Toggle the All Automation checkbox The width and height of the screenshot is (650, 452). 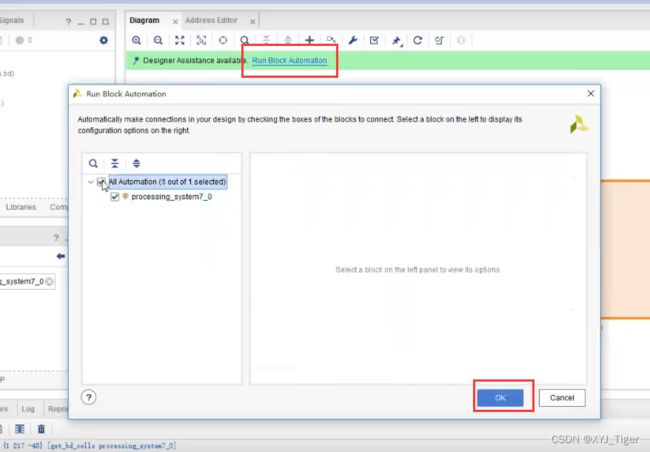click(101, 182)
